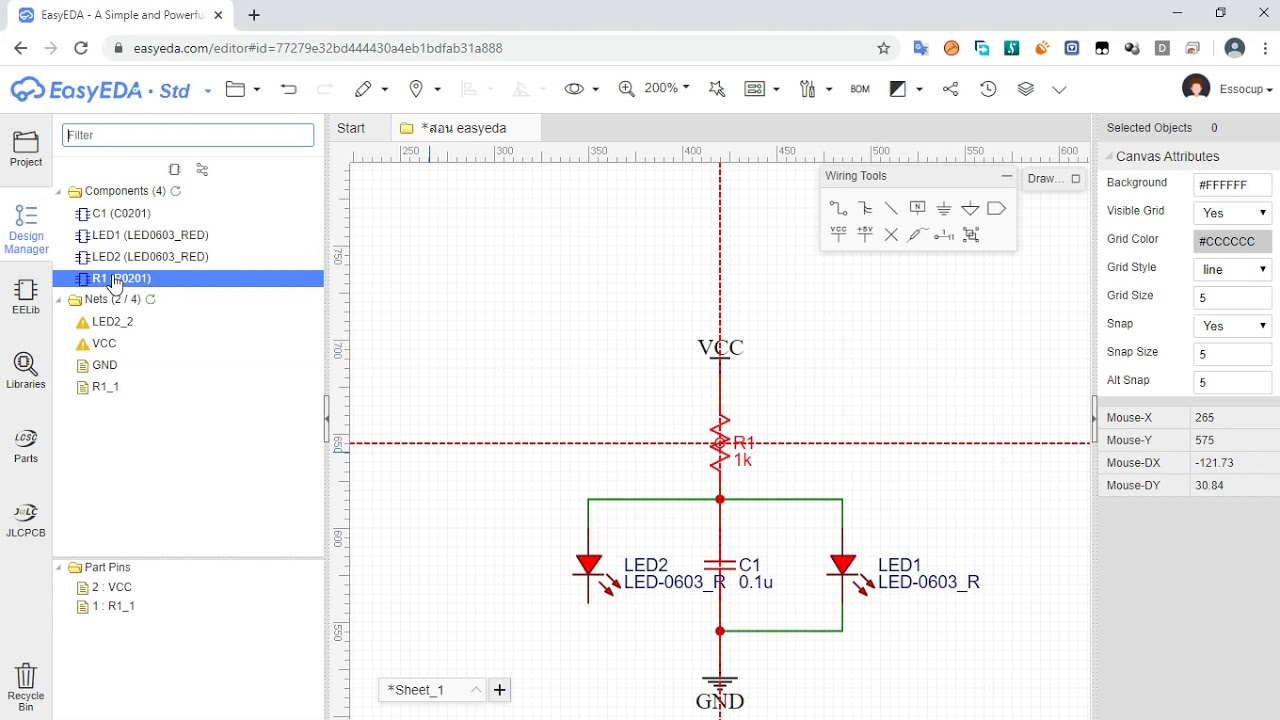Collapse the Nets tree folder

coord(59,300)
